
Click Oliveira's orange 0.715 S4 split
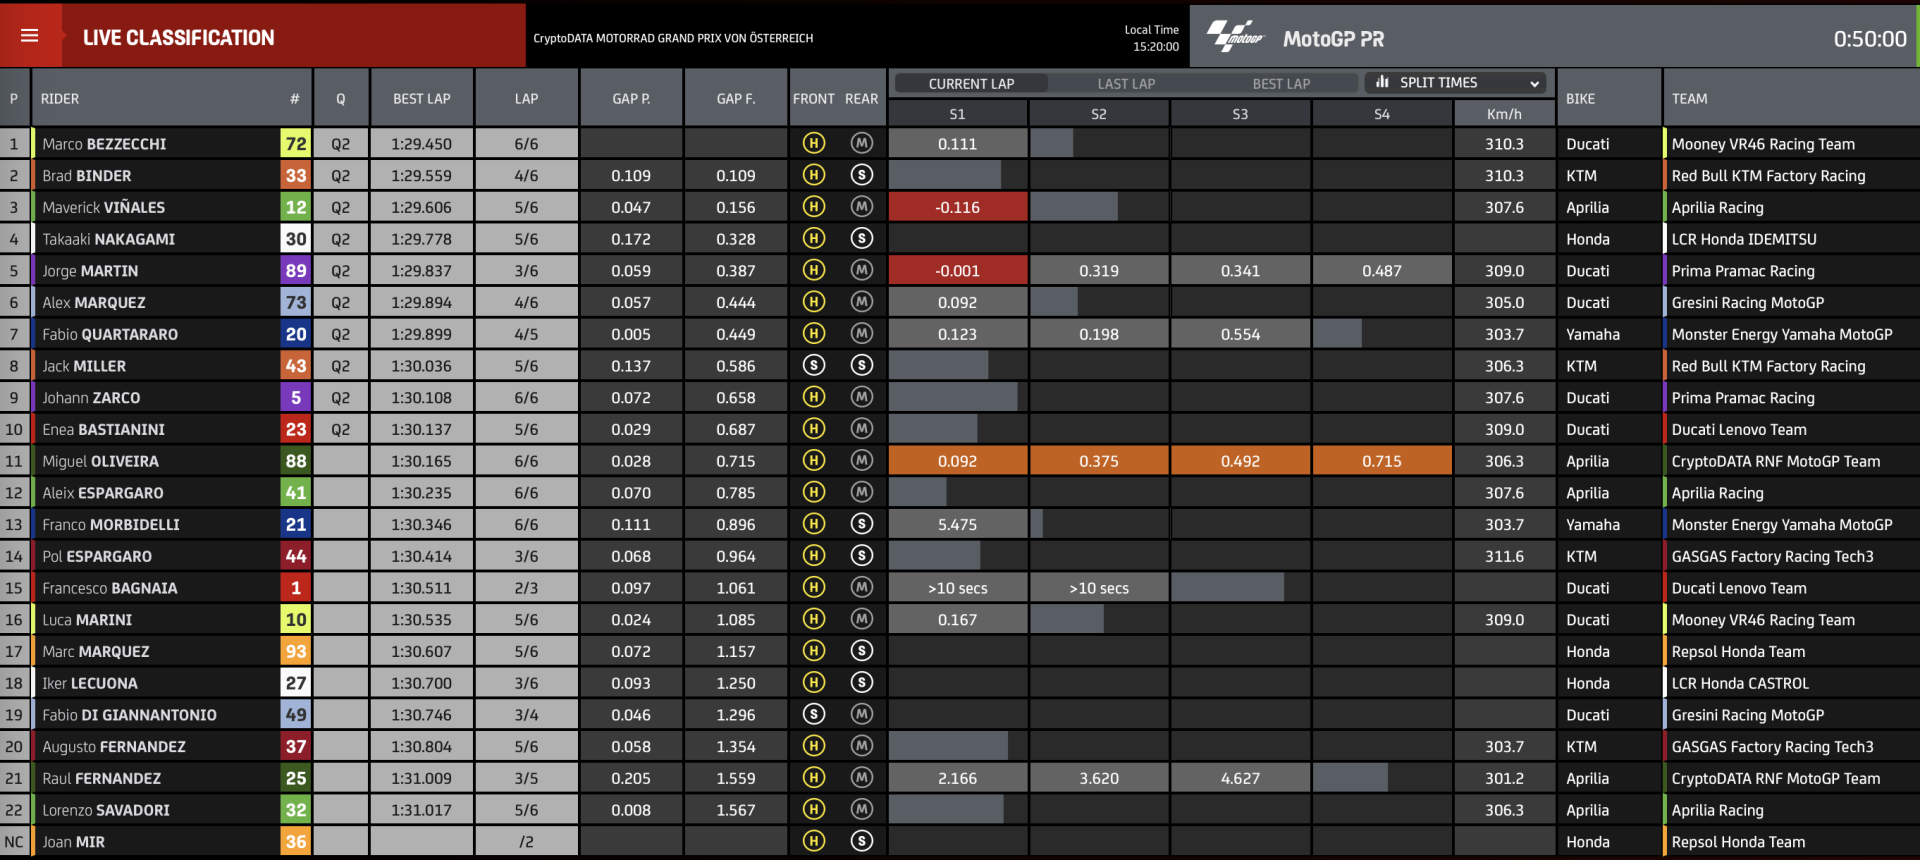click(1382, 461)
